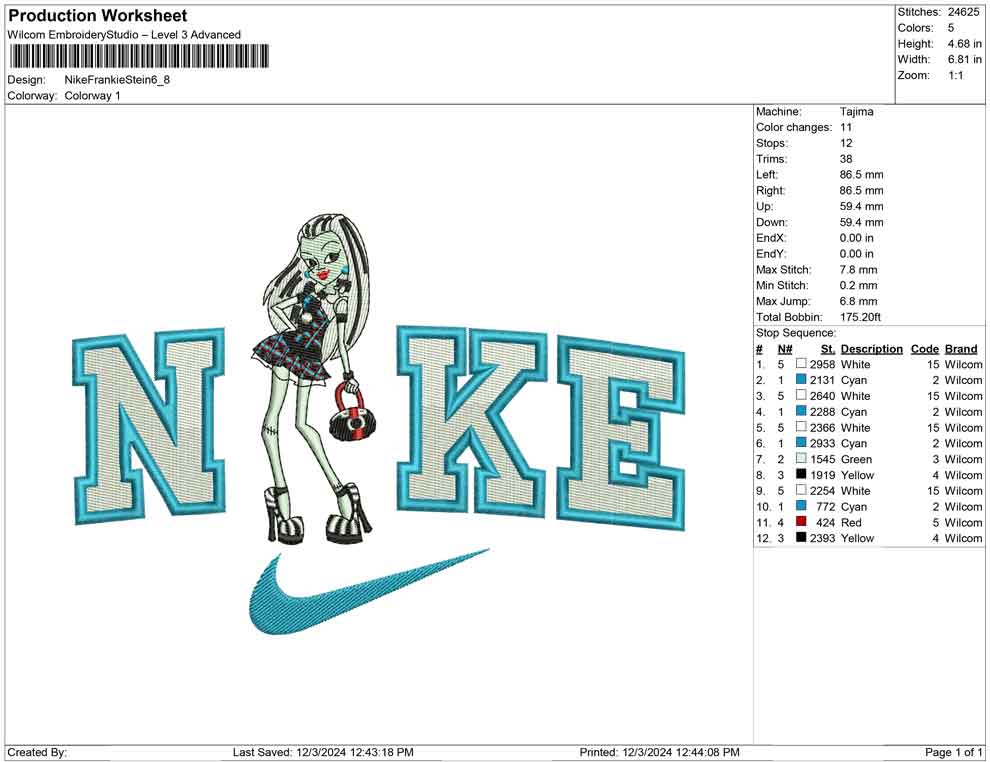Click the Page 1 of 1 footer text

(953, 752)
